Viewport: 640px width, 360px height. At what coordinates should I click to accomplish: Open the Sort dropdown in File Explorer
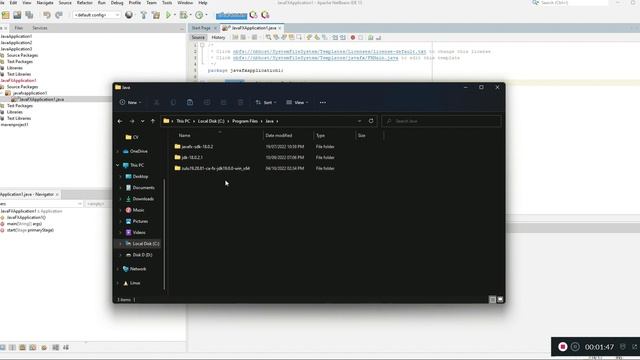[x=266, y=102]
